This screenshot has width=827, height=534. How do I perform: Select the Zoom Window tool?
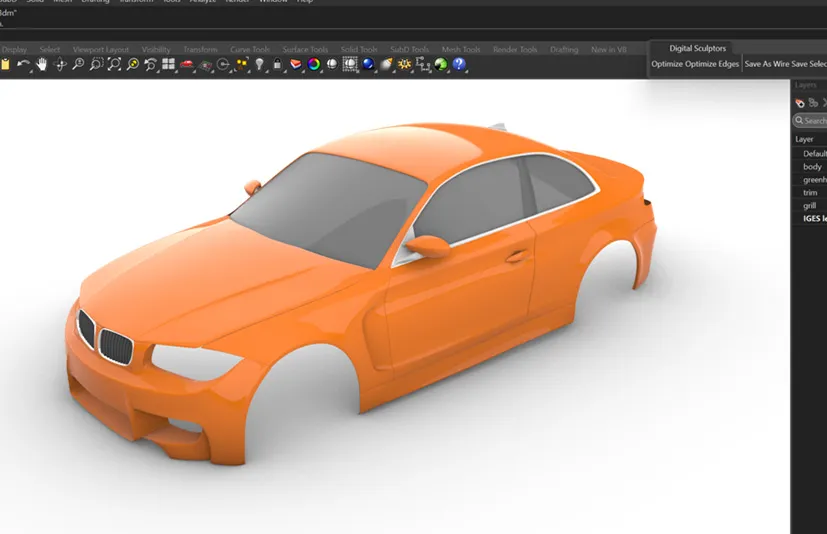tap(96, 64)
